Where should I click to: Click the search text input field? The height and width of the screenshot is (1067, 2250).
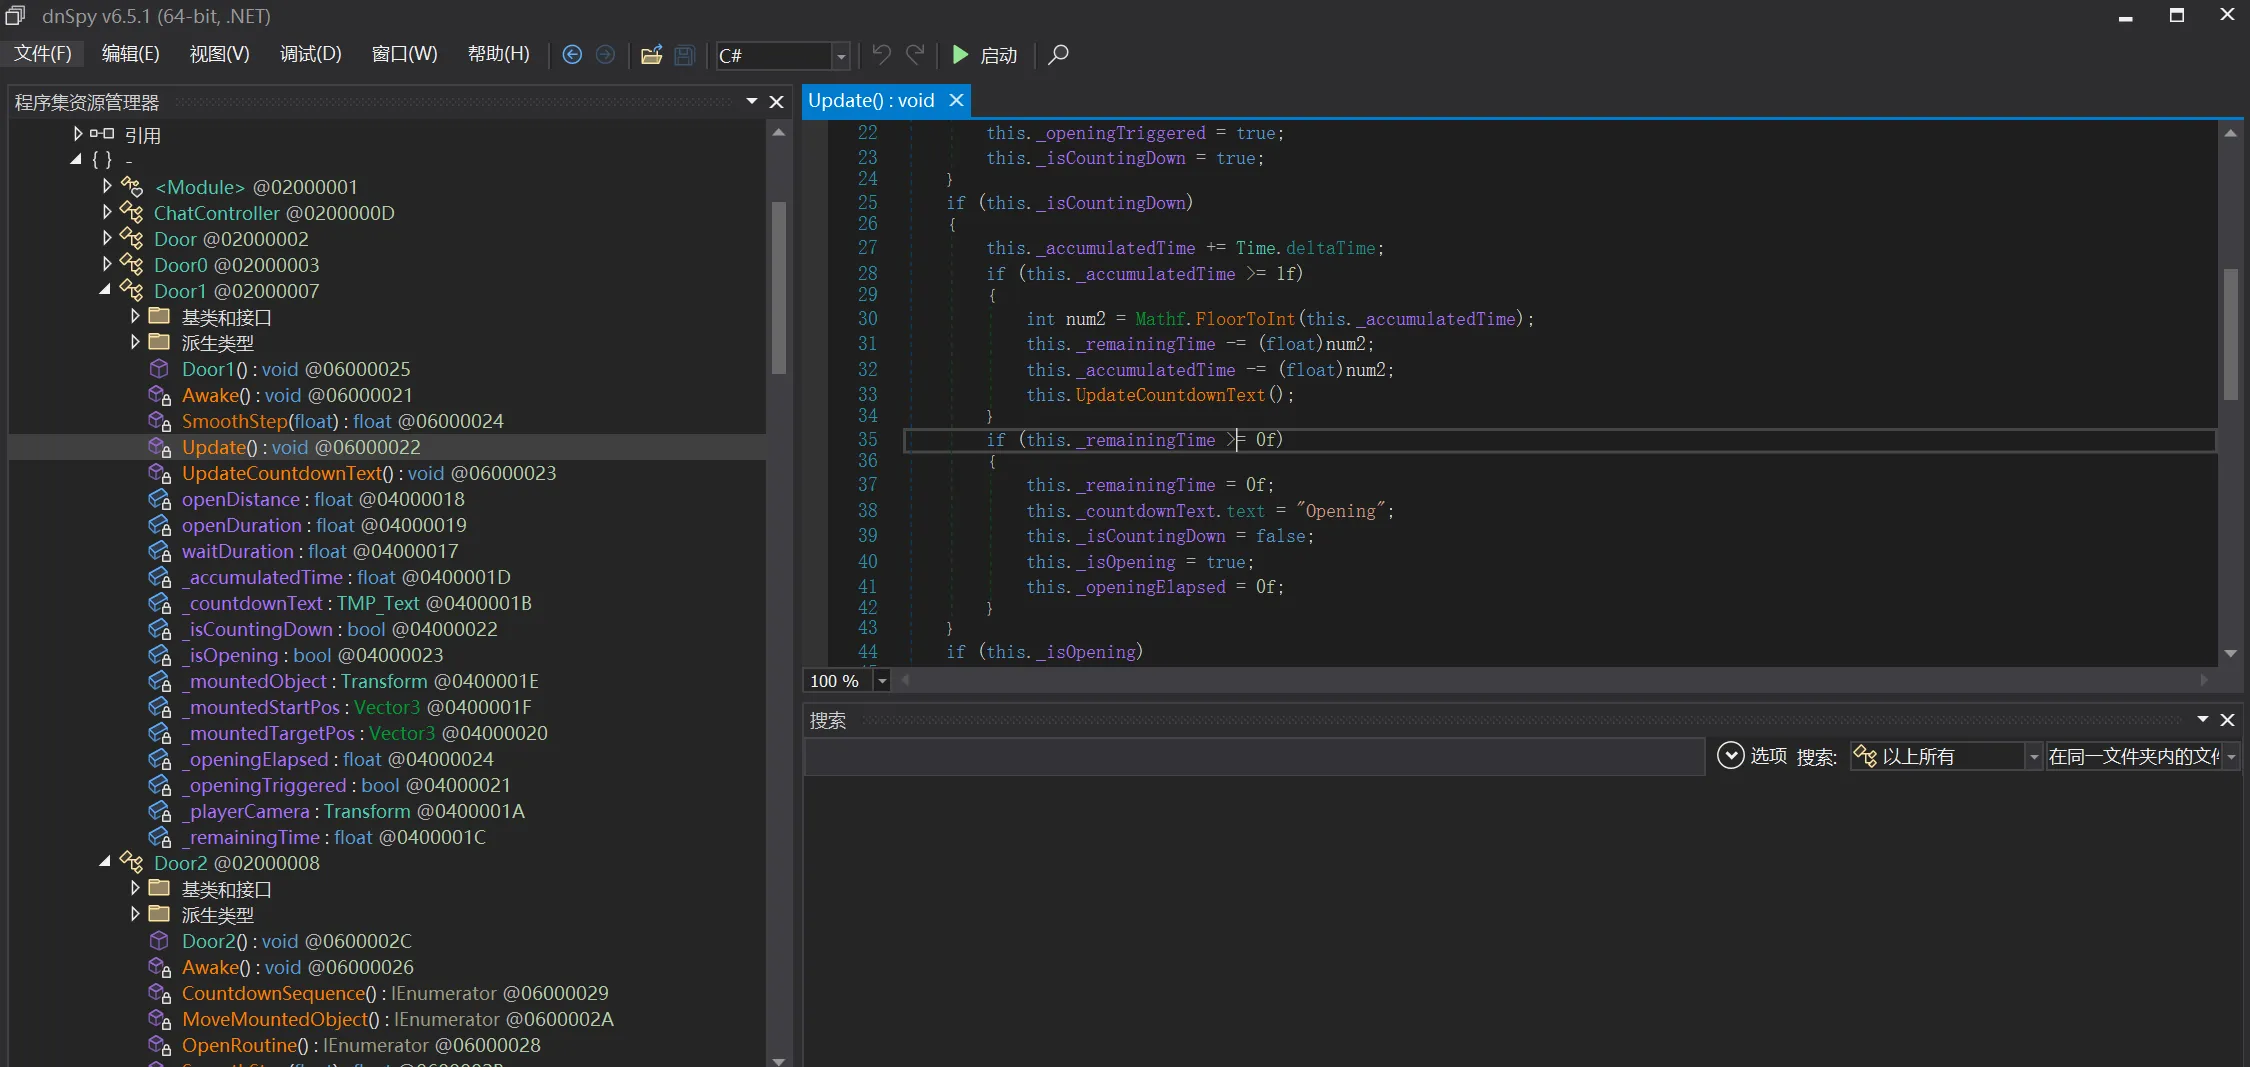tap(1254, 757)
